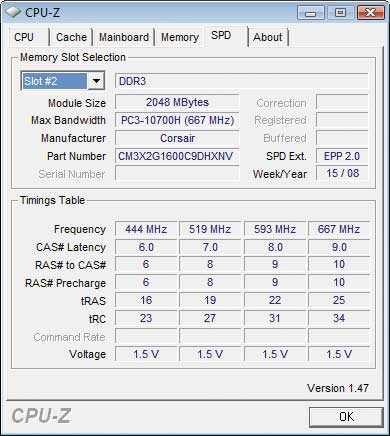Click the CAS# Latency row label
This screenshot has width=390, height=436.
(71, 247)
